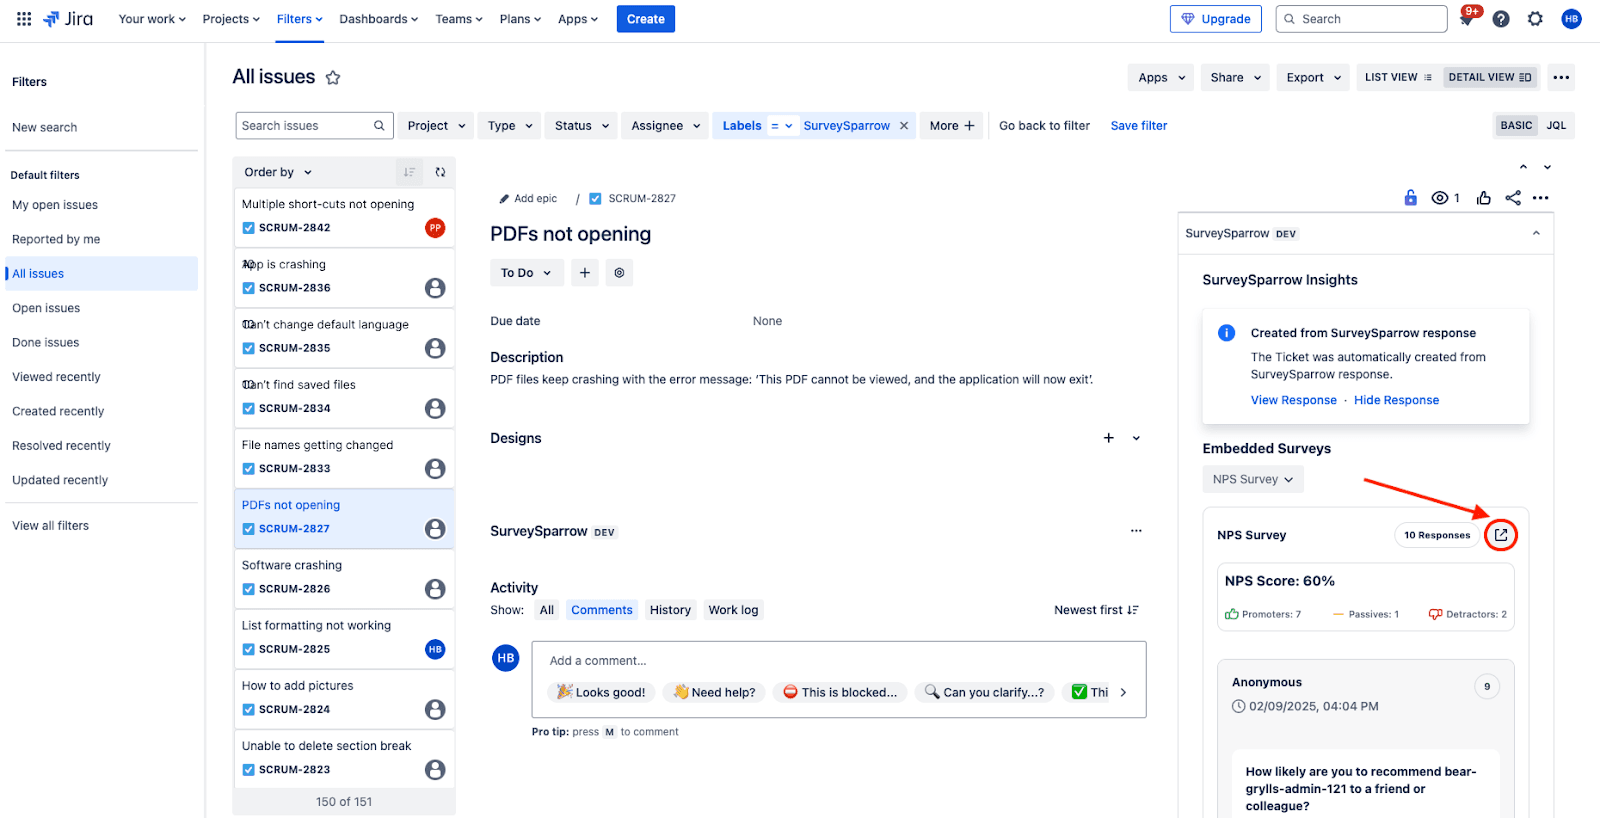Open the Dashboards menu
The width and height of the screenshot is (1600, 818).
tap(378, 19)
